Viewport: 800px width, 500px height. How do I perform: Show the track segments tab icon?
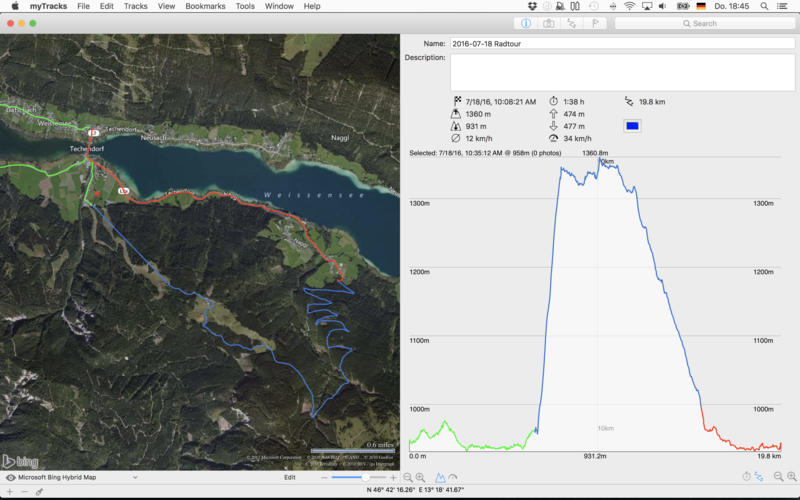(x=571, y=23)
